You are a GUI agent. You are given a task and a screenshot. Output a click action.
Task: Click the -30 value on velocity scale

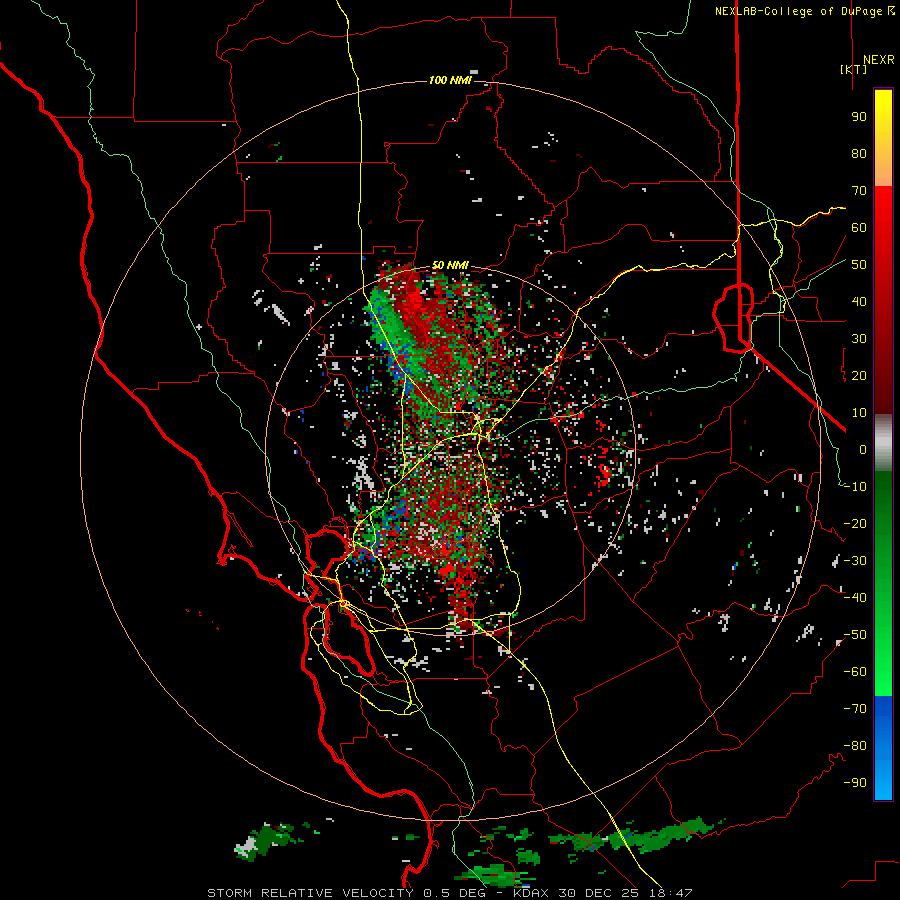(855, 561)
